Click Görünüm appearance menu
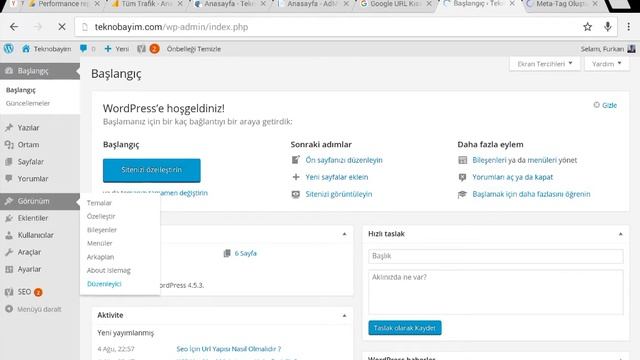 click(x=40, y=201)
